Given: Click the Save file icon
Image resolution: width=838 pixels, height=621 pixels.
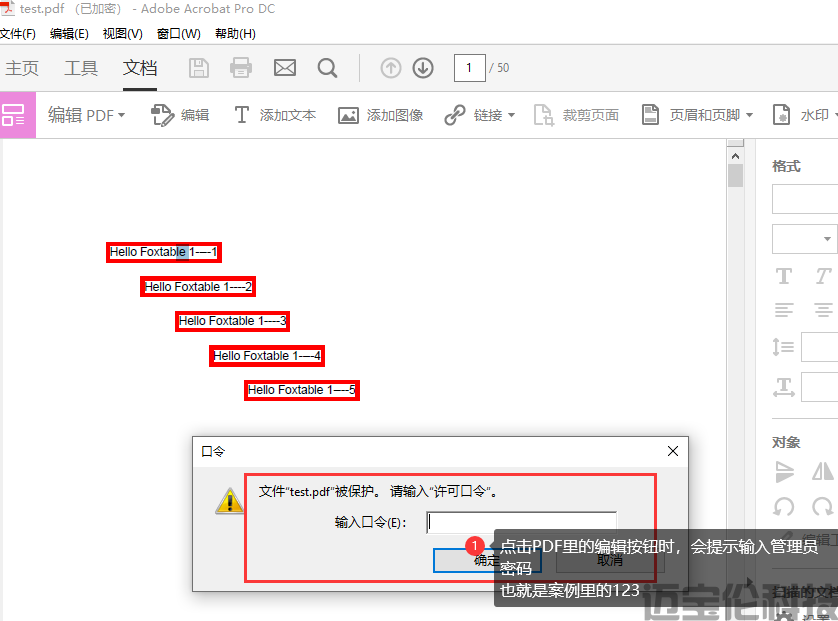Looking at the screenshot, I should pos(199,68).
